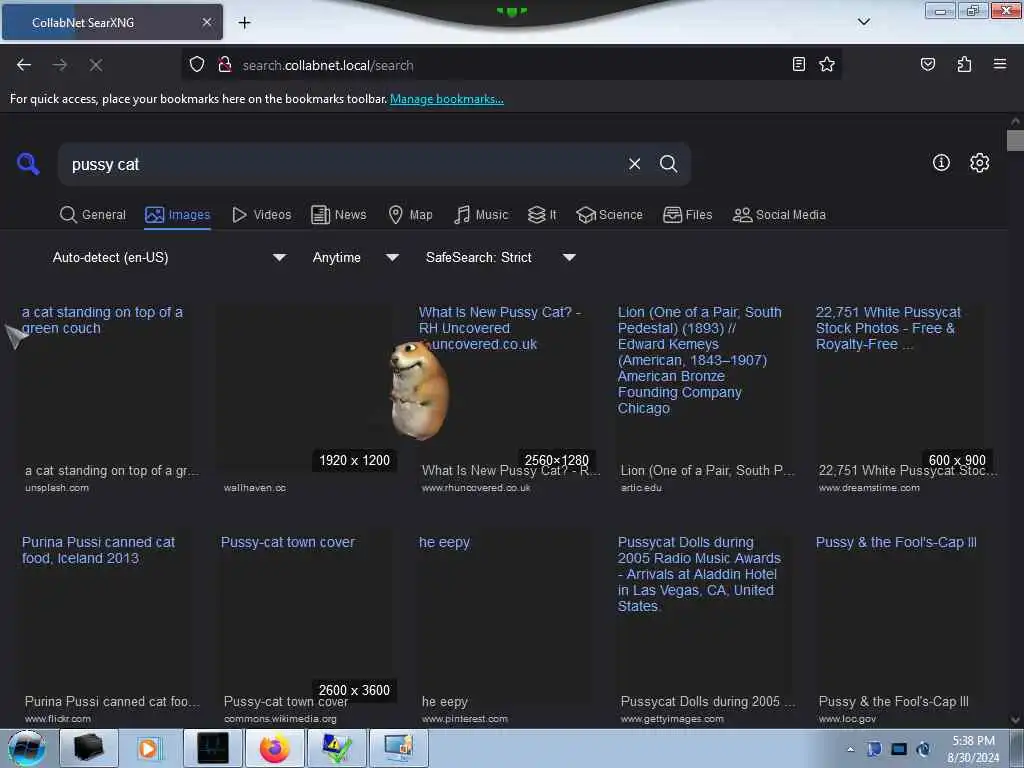Open 'What Is New Pussy Cat? - RH Uncovered' result
Screen dimensions: 1024x768
[500, 328]
